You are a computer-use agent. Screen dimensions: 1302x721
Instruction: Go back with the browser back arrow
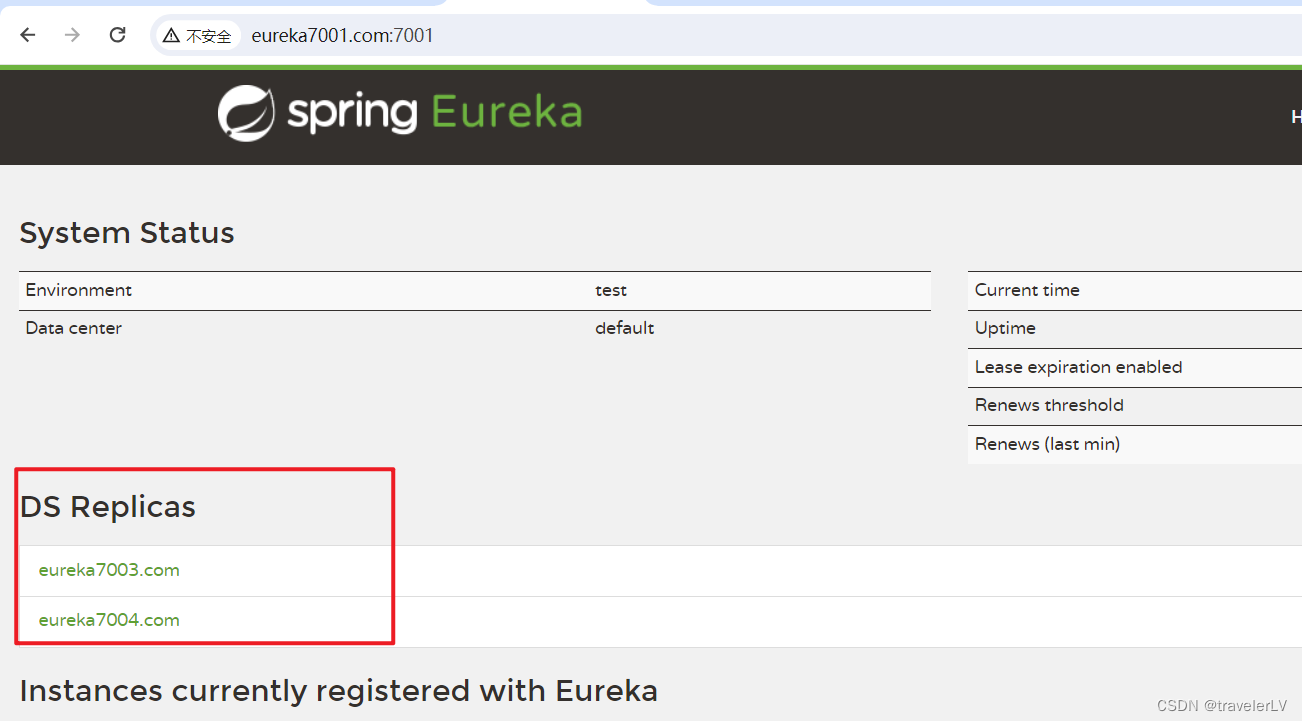[28, 35]
